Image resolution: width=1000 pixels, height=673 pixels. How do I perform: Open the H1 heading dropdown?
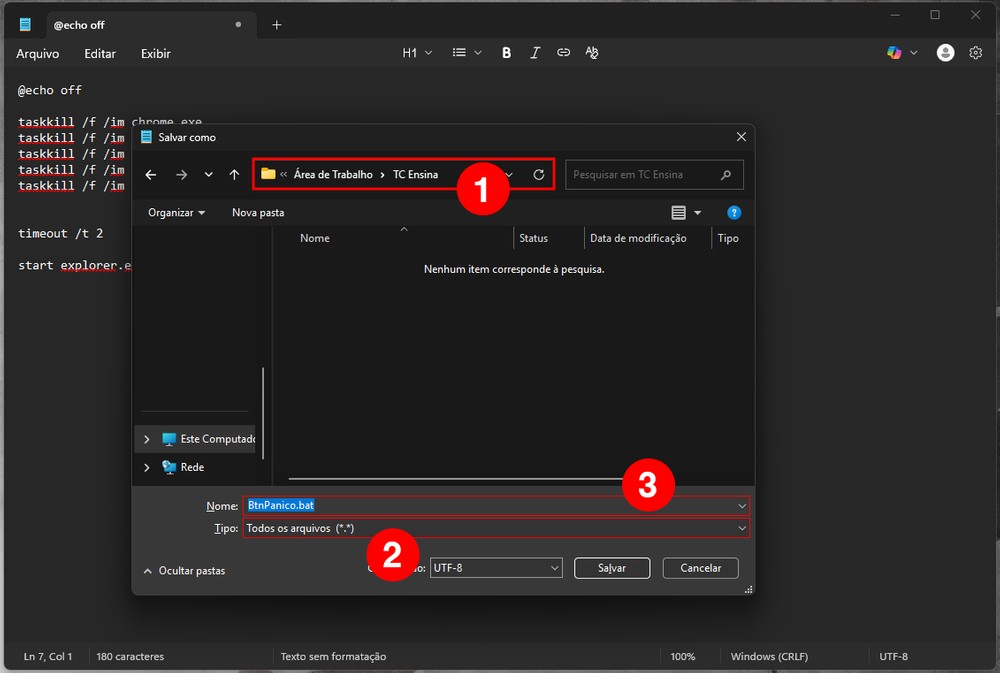tap(417, 53)
